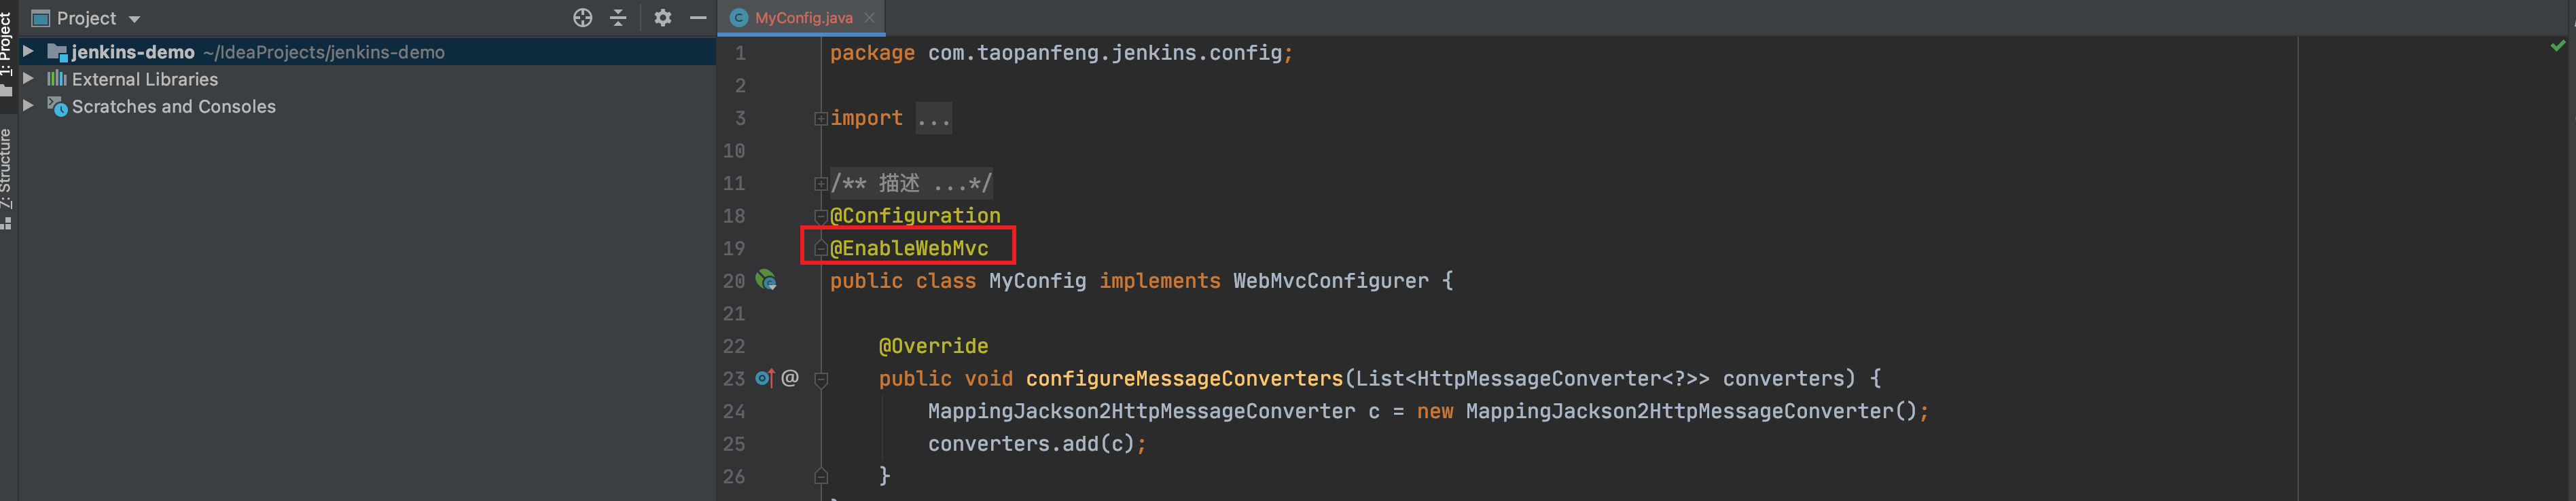Expand the jenkins-demo project node
This screenshot has height=501, width=2576.
click(29, 51)
